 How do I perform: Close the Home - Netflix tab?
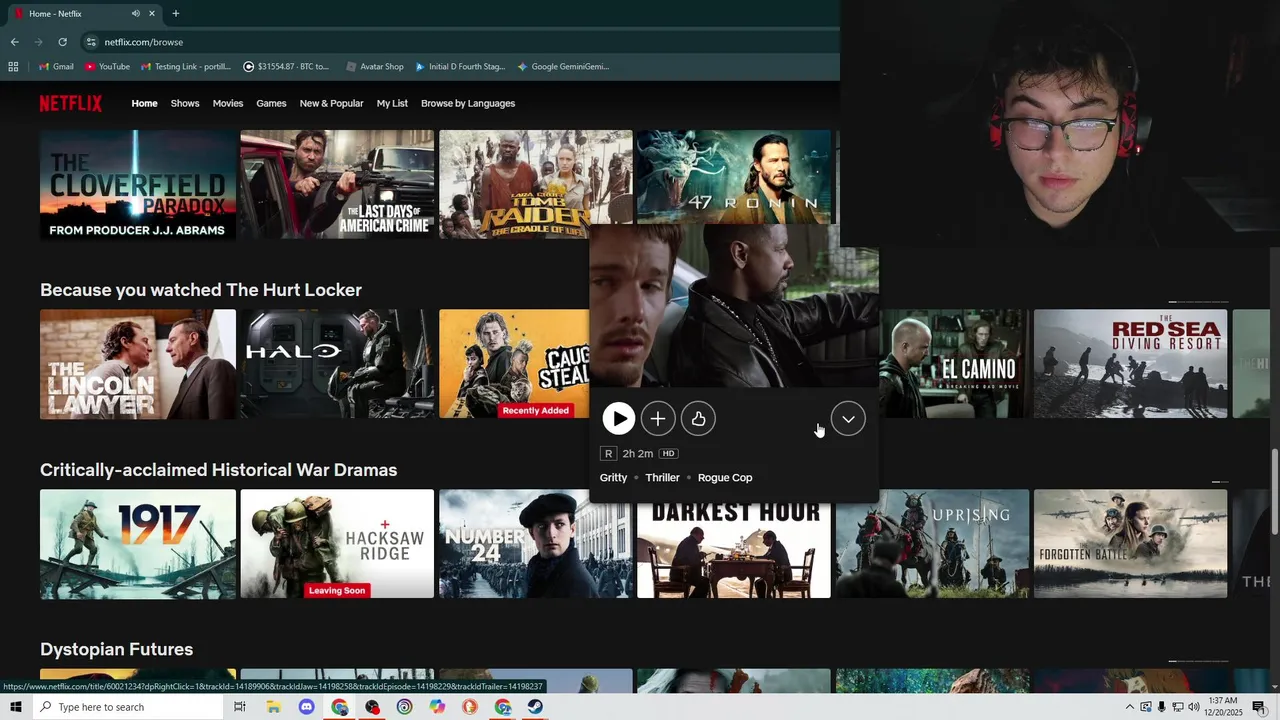point(152,13)
